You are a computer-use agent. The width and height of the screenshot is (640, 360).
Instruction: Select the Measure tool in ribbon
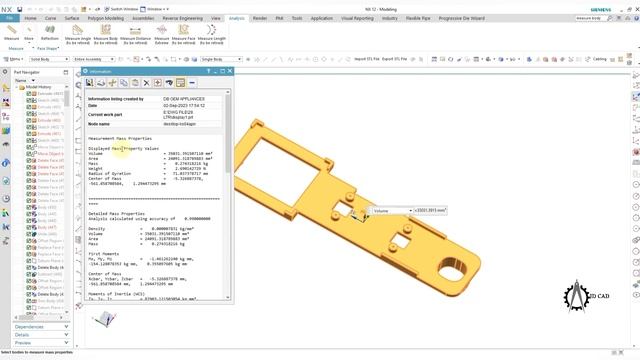pyautogui.click(x=11, y=32)
